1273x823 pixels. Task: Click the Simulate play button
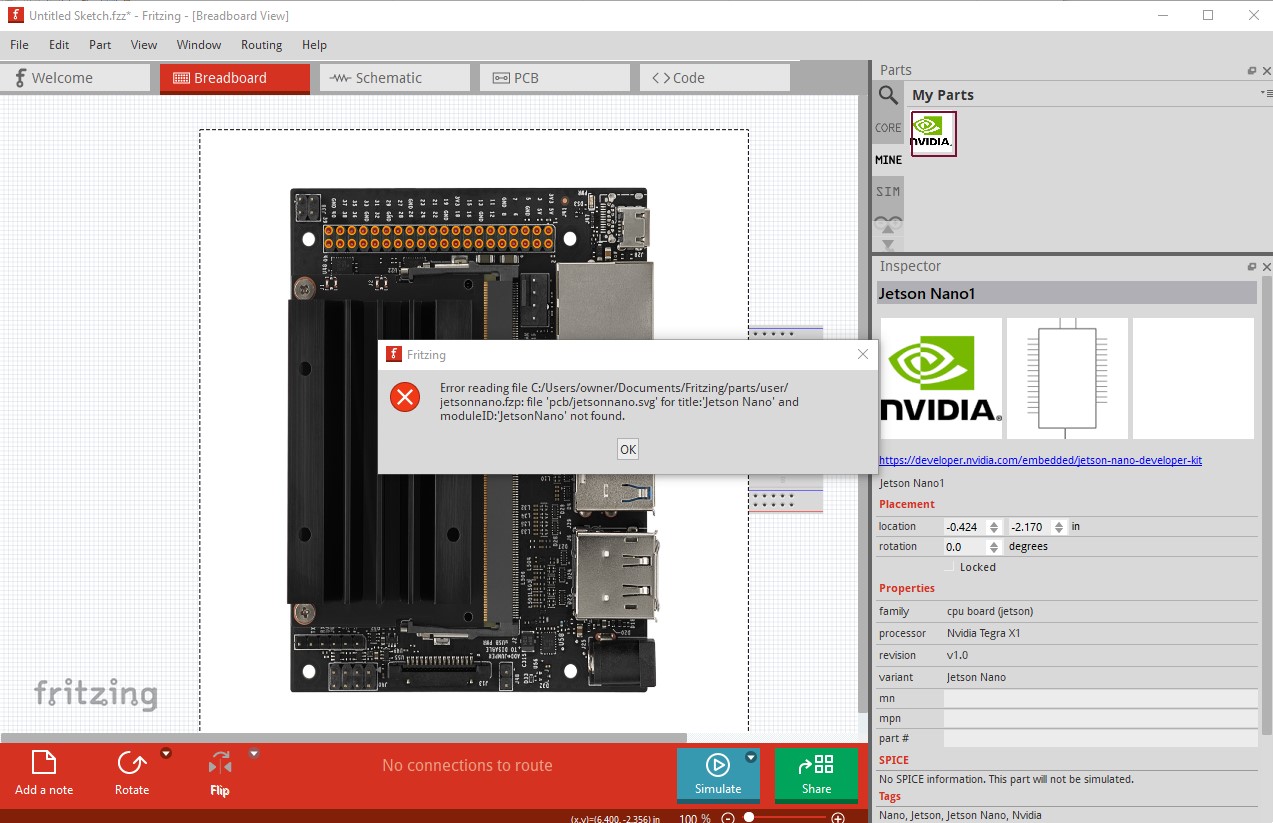(718, 765)
